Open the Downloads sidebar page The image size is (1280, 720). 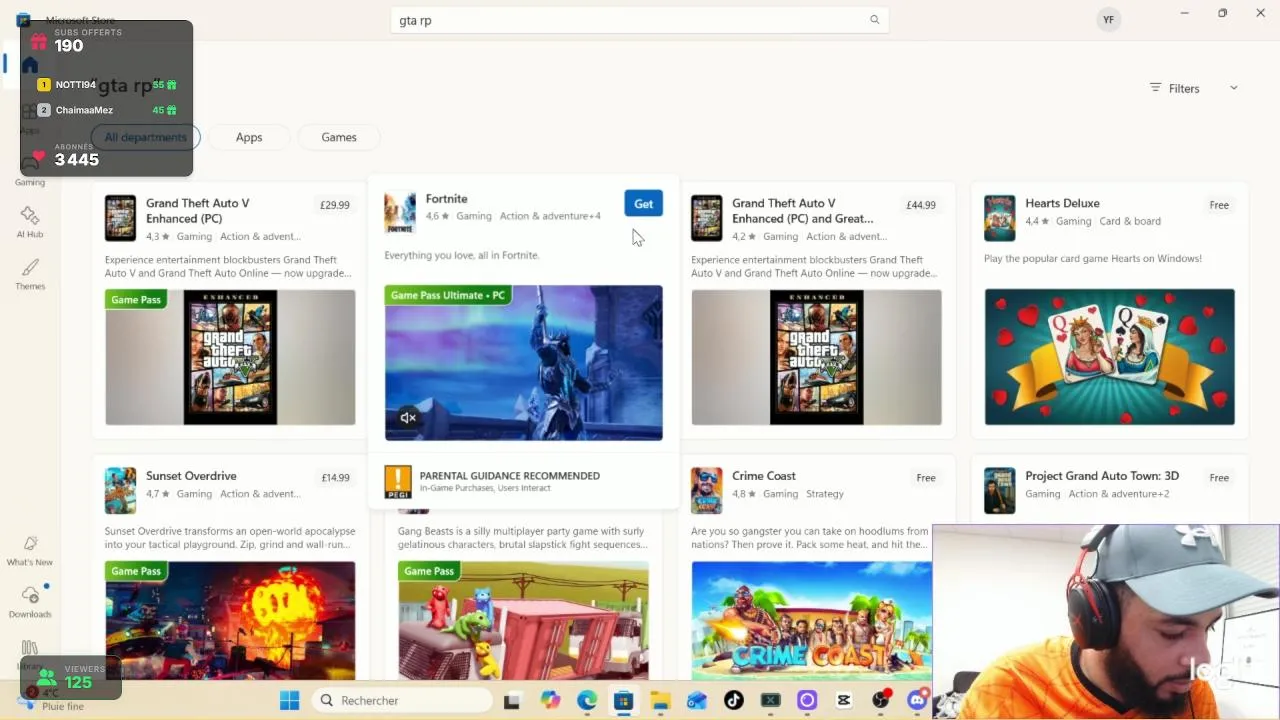point(30,602)
